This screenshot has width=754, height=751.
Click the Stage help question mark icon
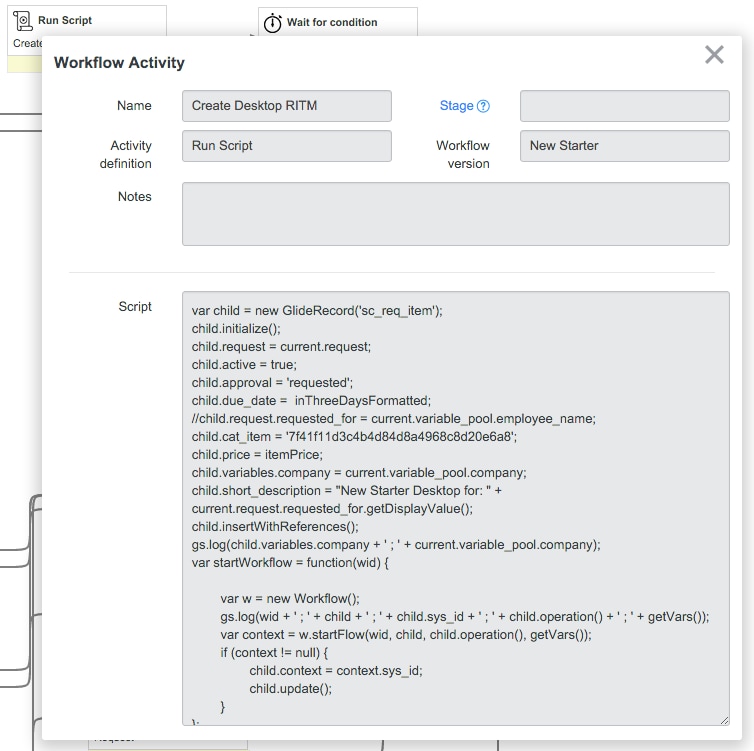(x=483, y=106)
